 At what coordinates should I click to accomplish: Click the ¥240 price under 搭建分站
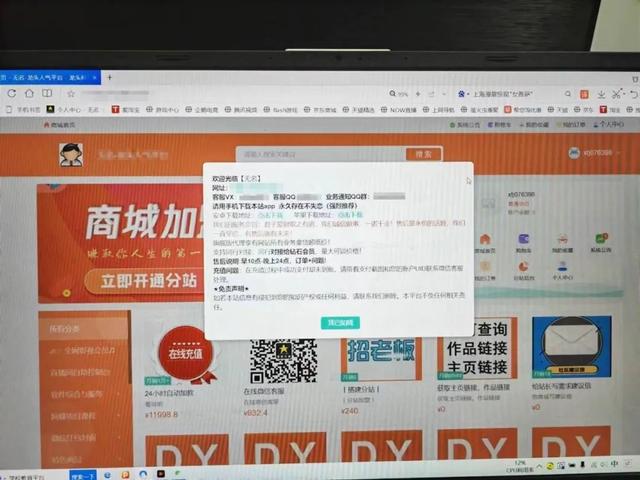click(x=350, y=411)
